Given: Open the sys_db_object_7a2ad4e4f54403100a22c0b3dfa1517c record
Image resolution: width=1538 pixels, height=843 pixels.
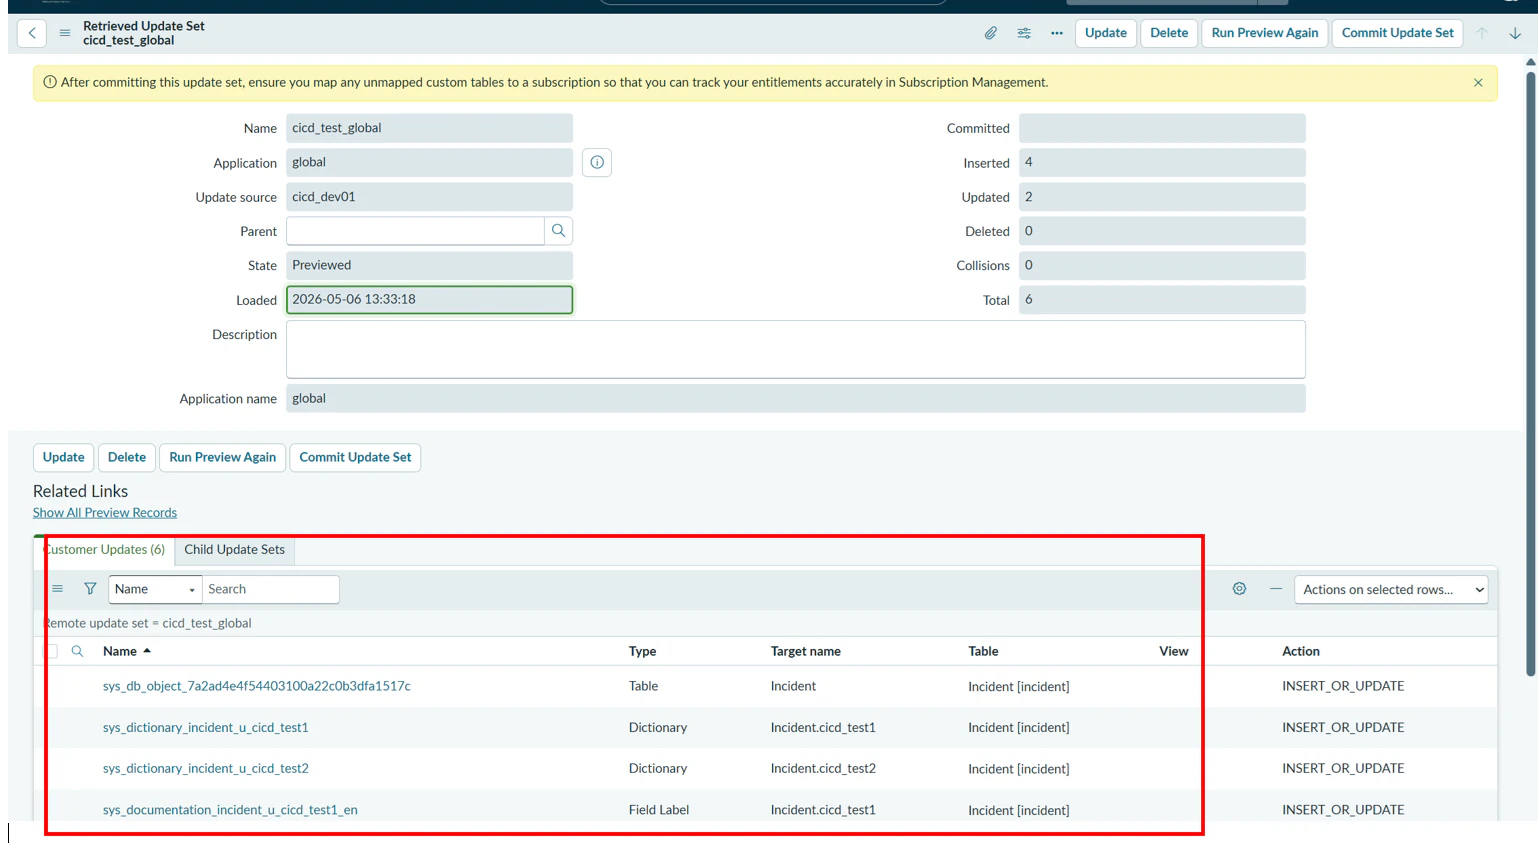Looking at the screenshot, I should tap(257, 686).
